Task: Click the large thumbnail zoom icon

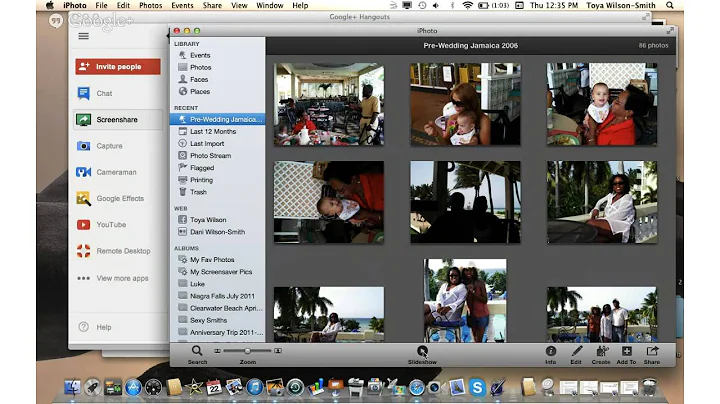Action: [x=278, y=351]
